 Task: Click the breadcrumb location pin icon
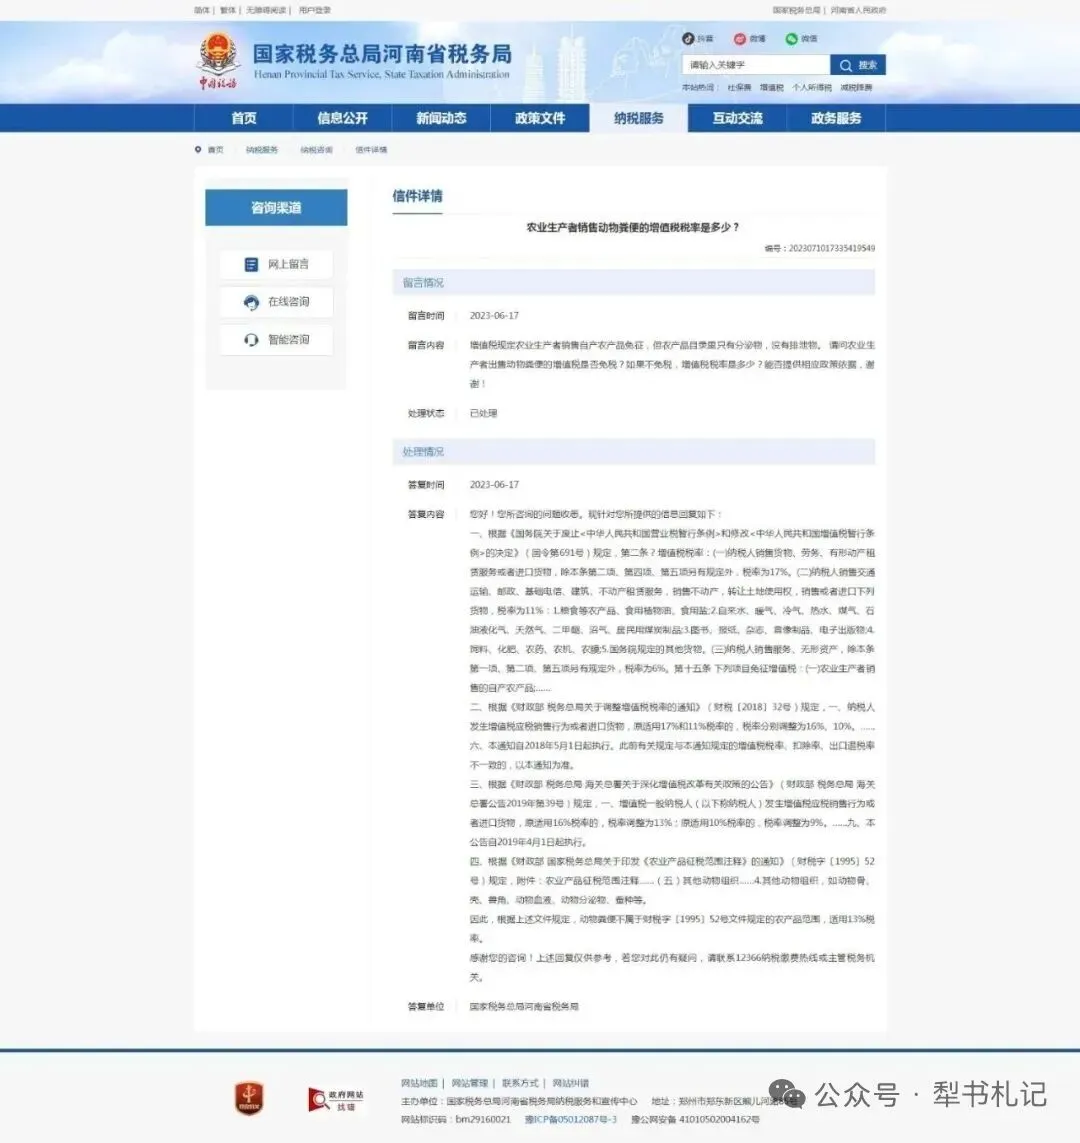pyautogui.click(x=197, y=149)
